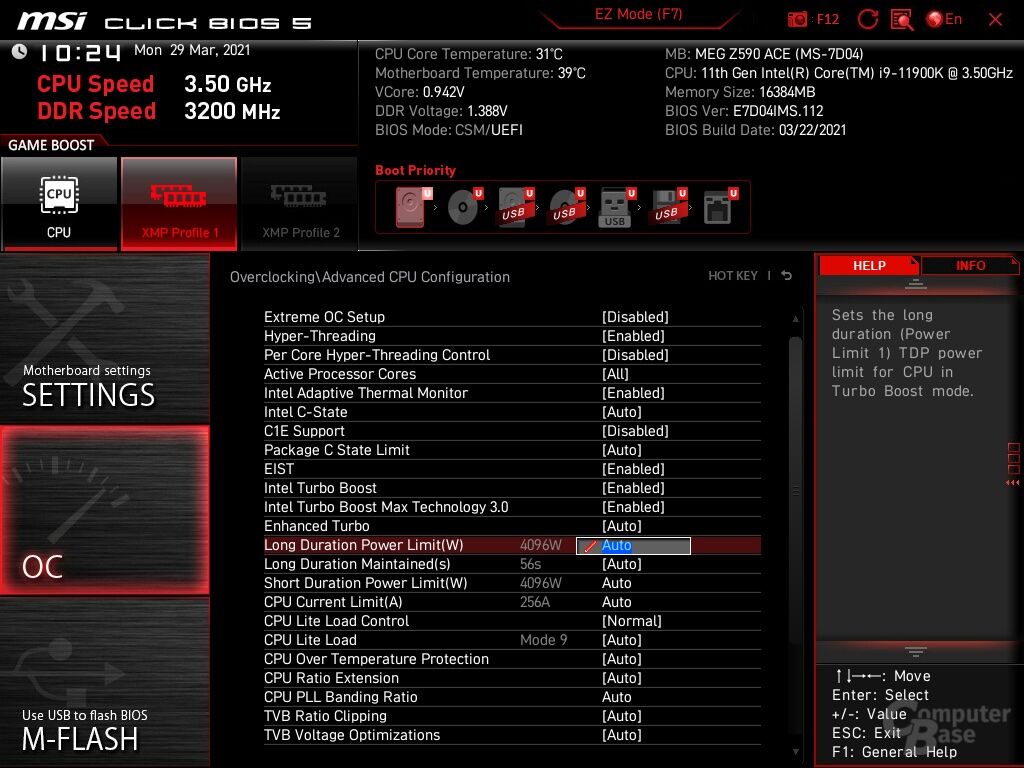Click the CPU PLL Banding Ratio Auto value

point(616,697)
